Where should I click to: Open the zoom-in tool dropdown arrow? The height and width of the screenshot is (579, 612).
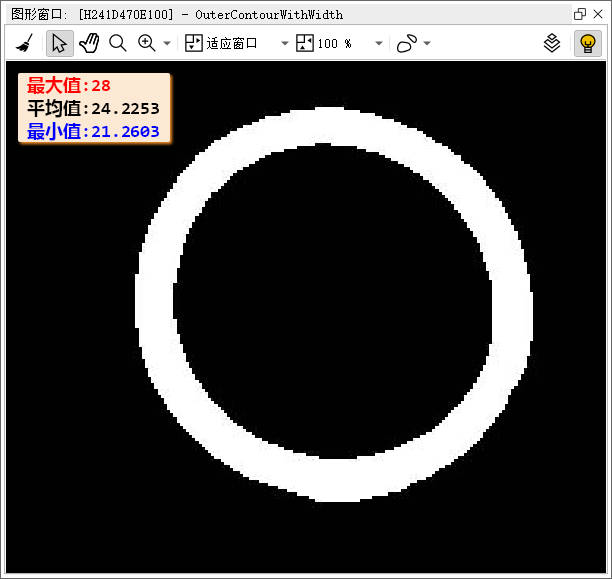pyautogui.click(x=167, y=43)
